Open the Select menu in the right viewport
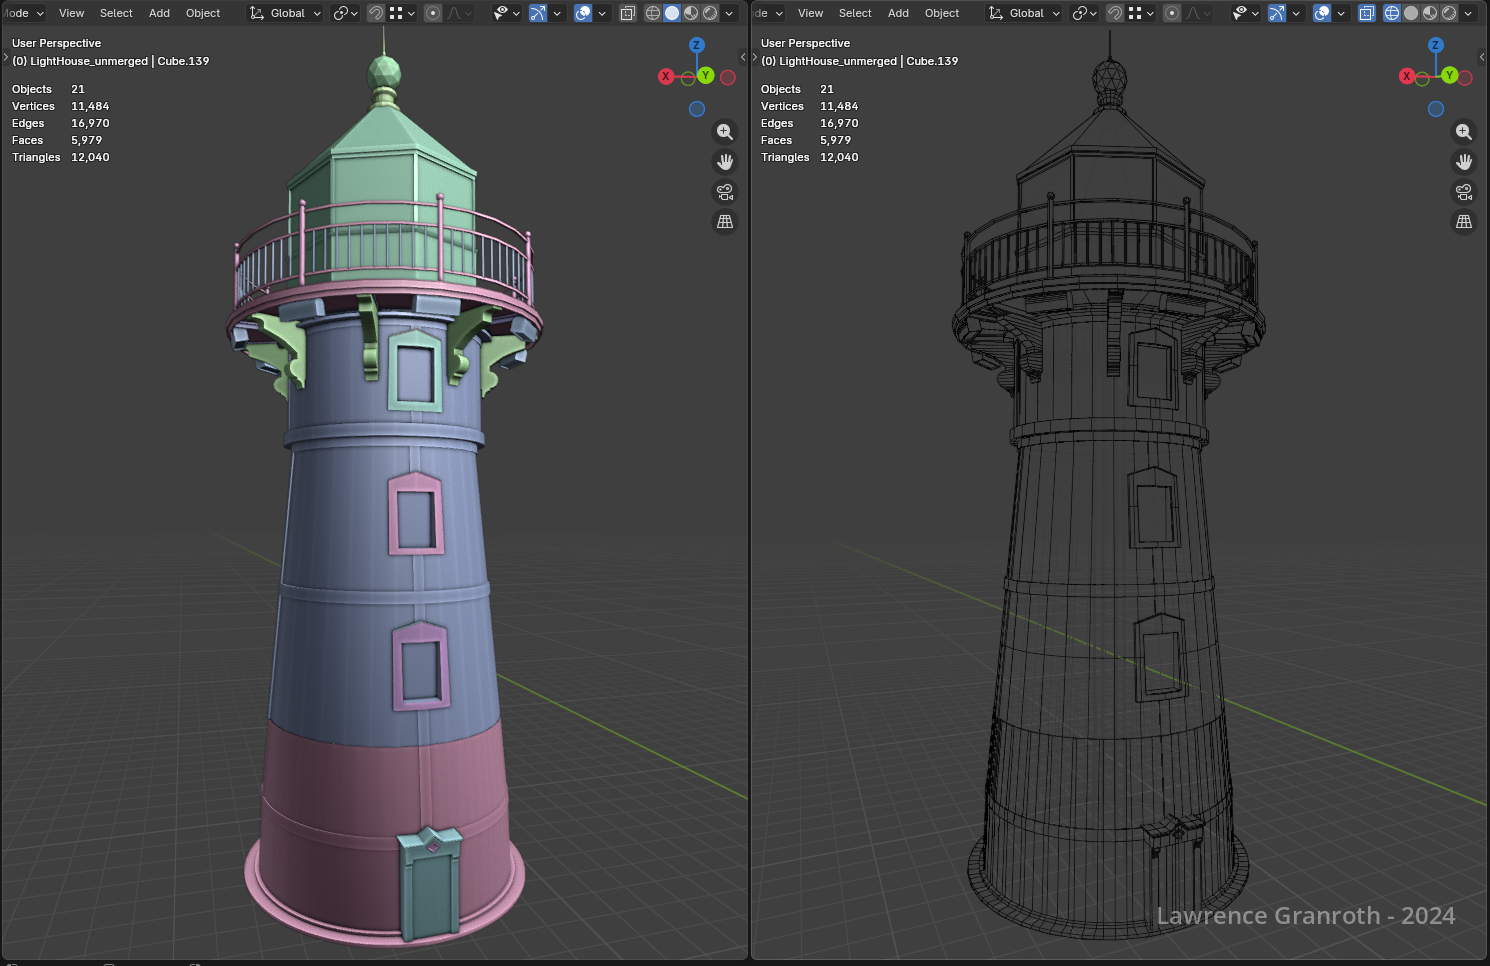This screenshot has width=1490, height=966. point(855,13)
